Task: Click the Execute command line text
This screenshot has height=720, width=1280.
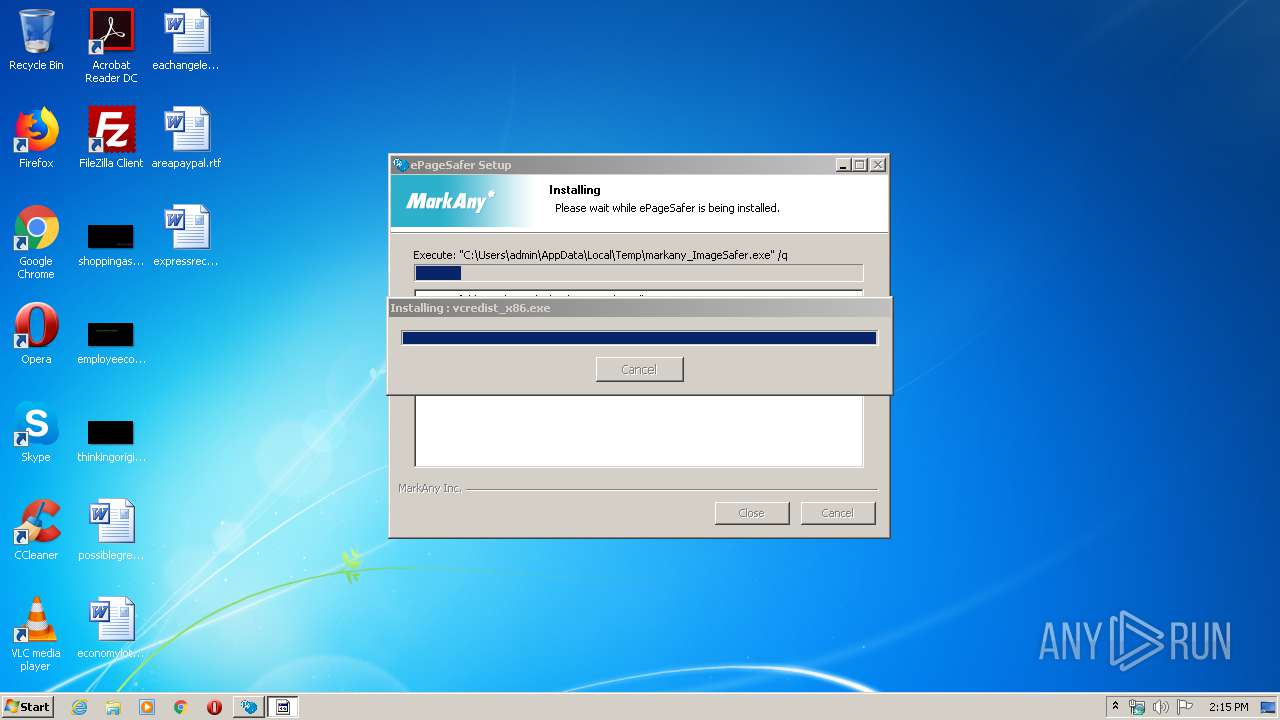Action: click(x=600, y=255)
